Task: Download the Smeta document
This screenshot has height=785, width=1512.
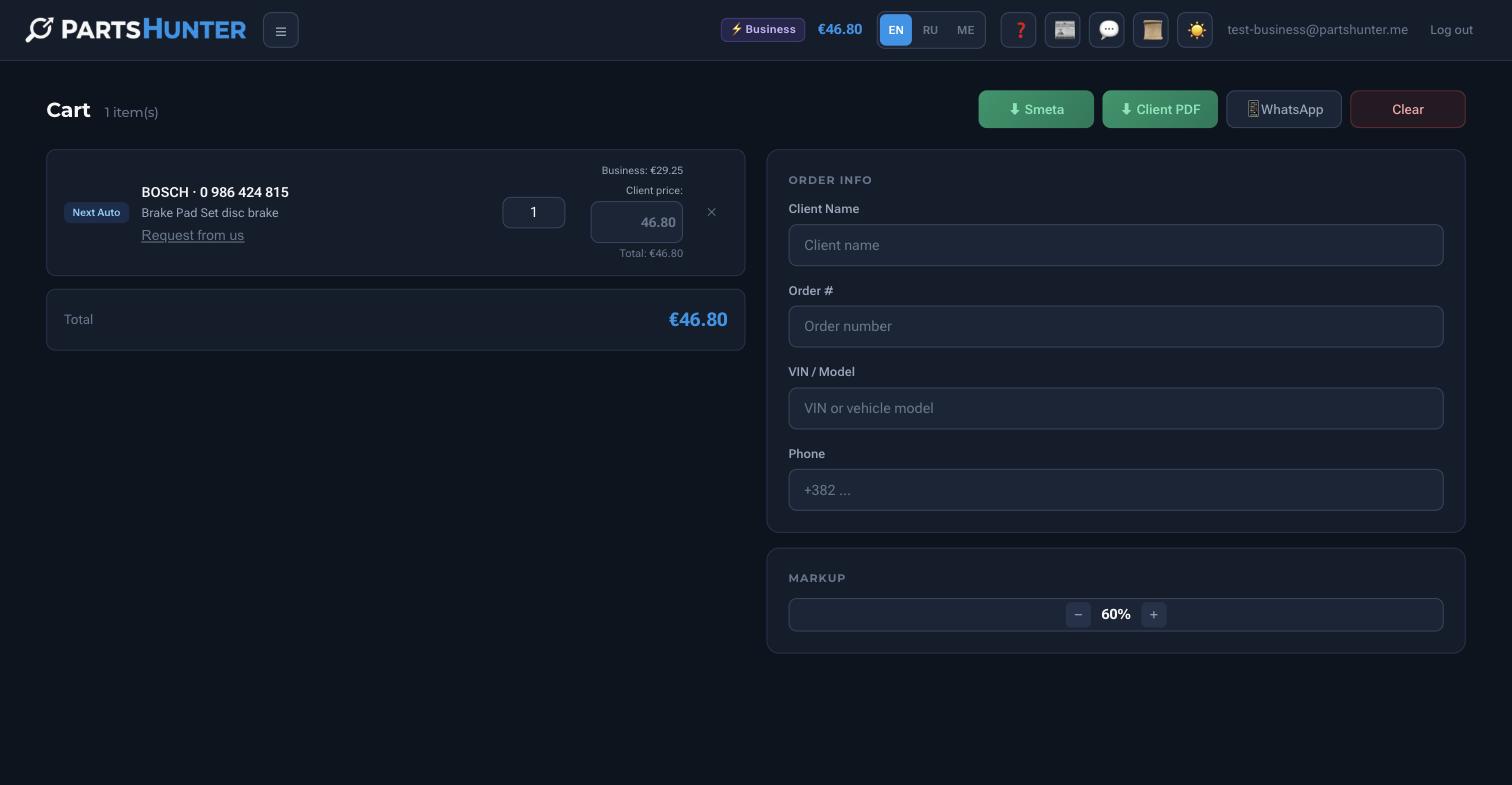Action: coord(1036,109)
